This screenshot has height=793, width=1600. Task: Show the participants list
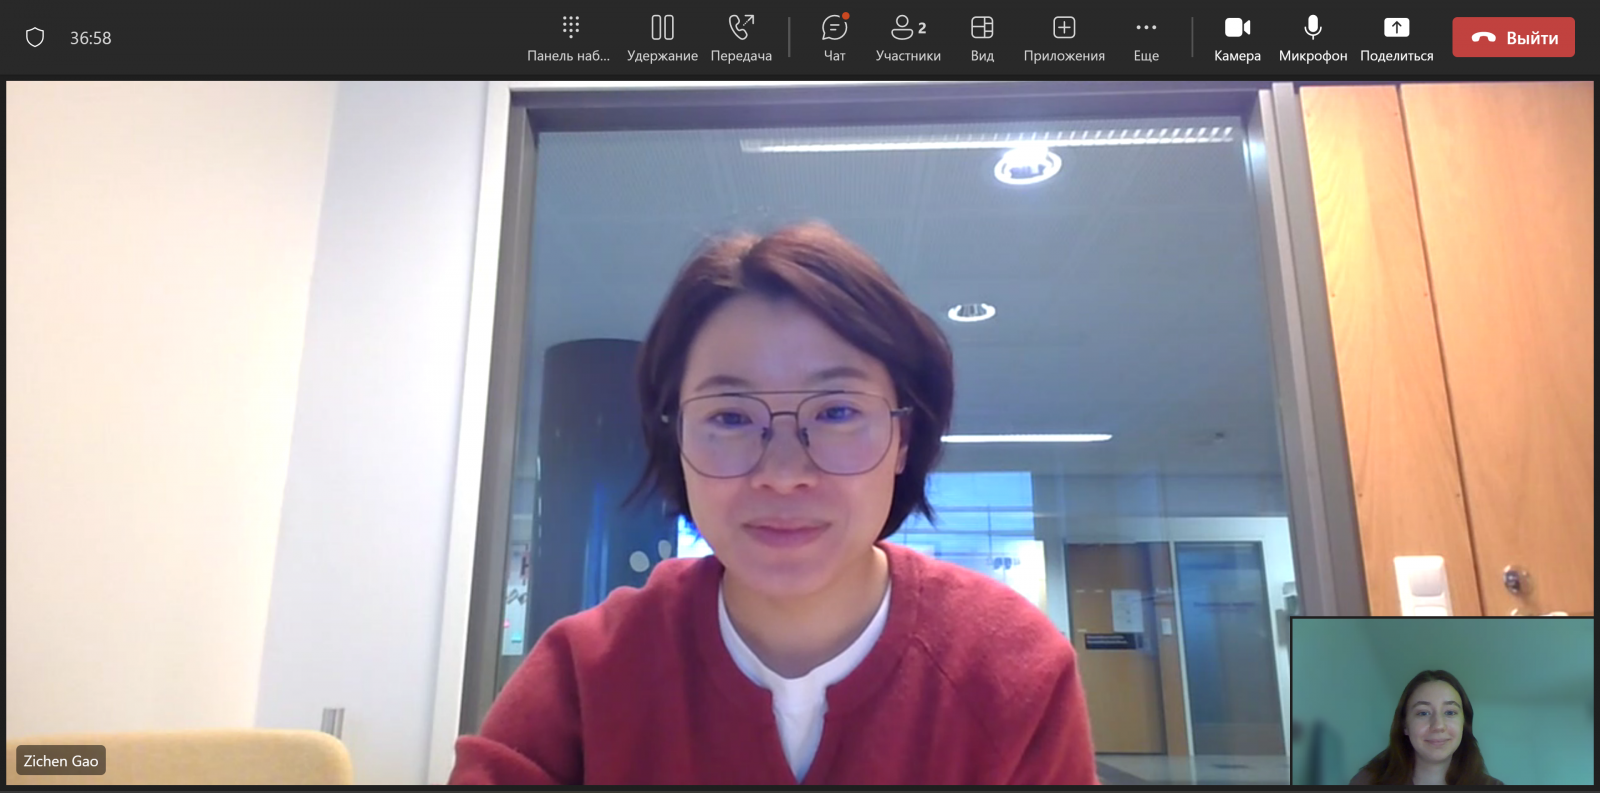coord(907,27)
